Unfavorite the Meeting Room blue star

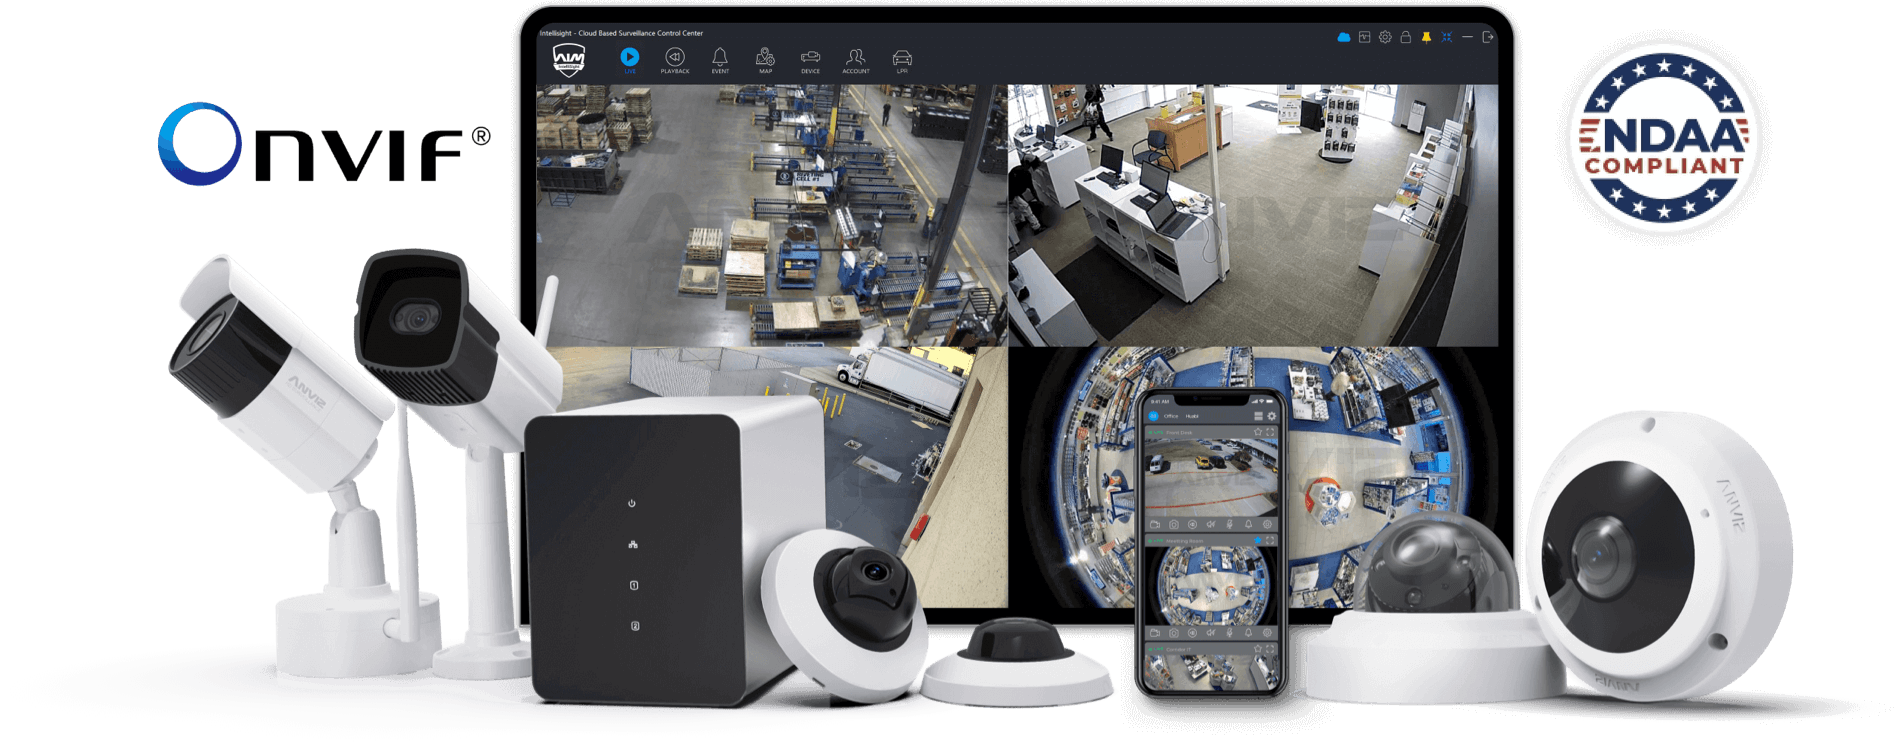(x=1257, y=540)
